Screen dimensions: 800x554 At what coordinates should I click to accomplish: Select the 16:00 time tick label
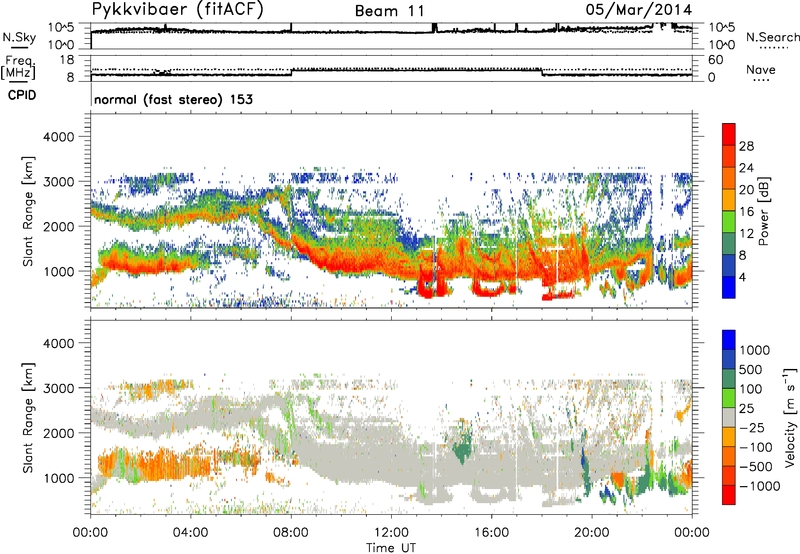pyautogui.click(x=491, y=533)
